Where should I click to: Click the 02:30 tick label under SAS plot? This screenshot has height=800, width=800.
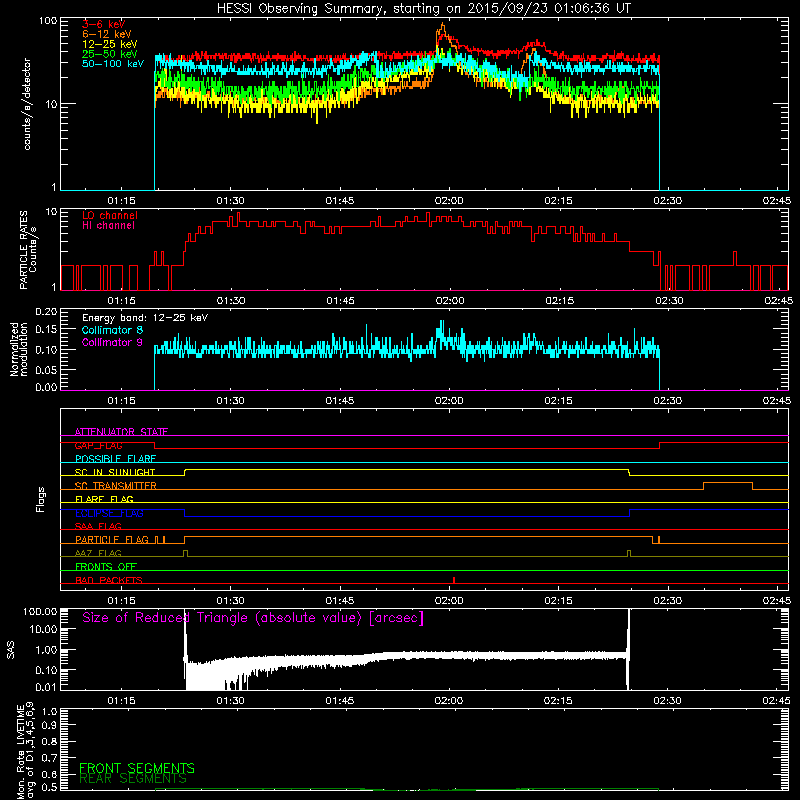[x=667, y=701]
